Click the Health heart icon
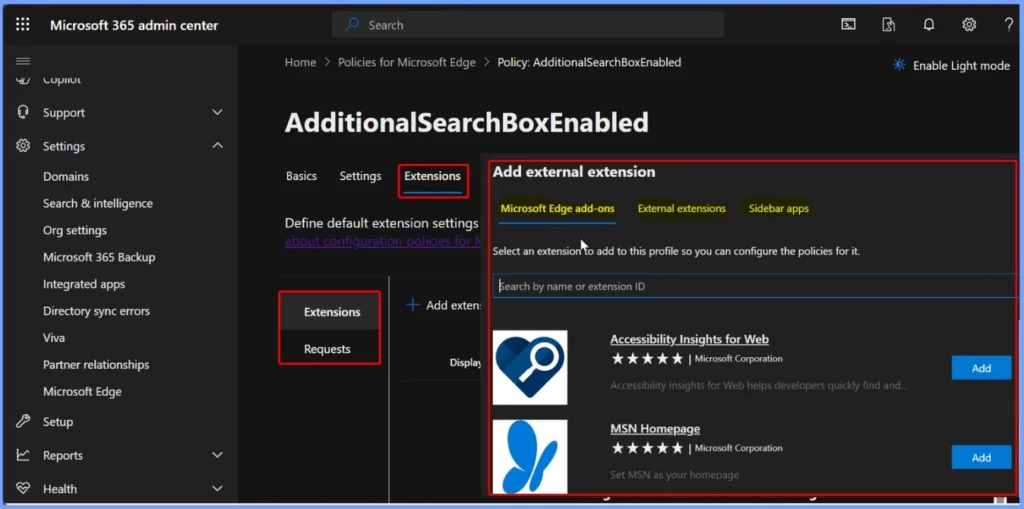The width and height of the screenshot is (1024, 509). 23,488
